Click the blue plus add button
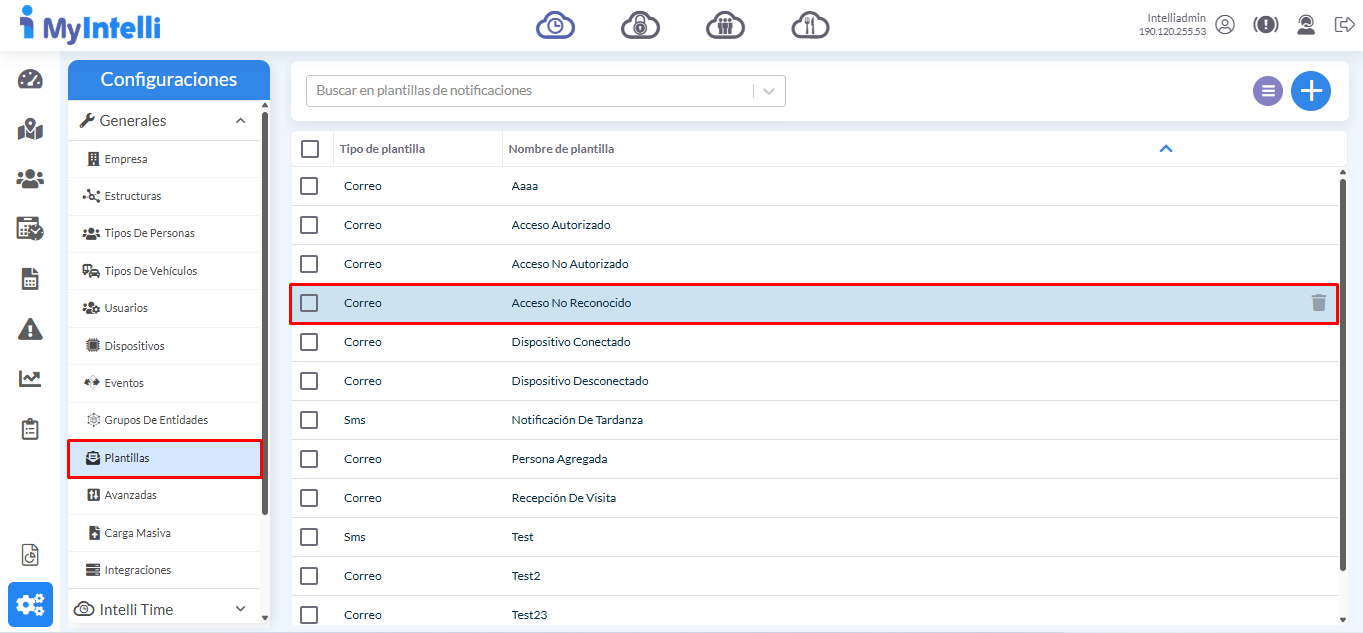 tap(1310, 91)
